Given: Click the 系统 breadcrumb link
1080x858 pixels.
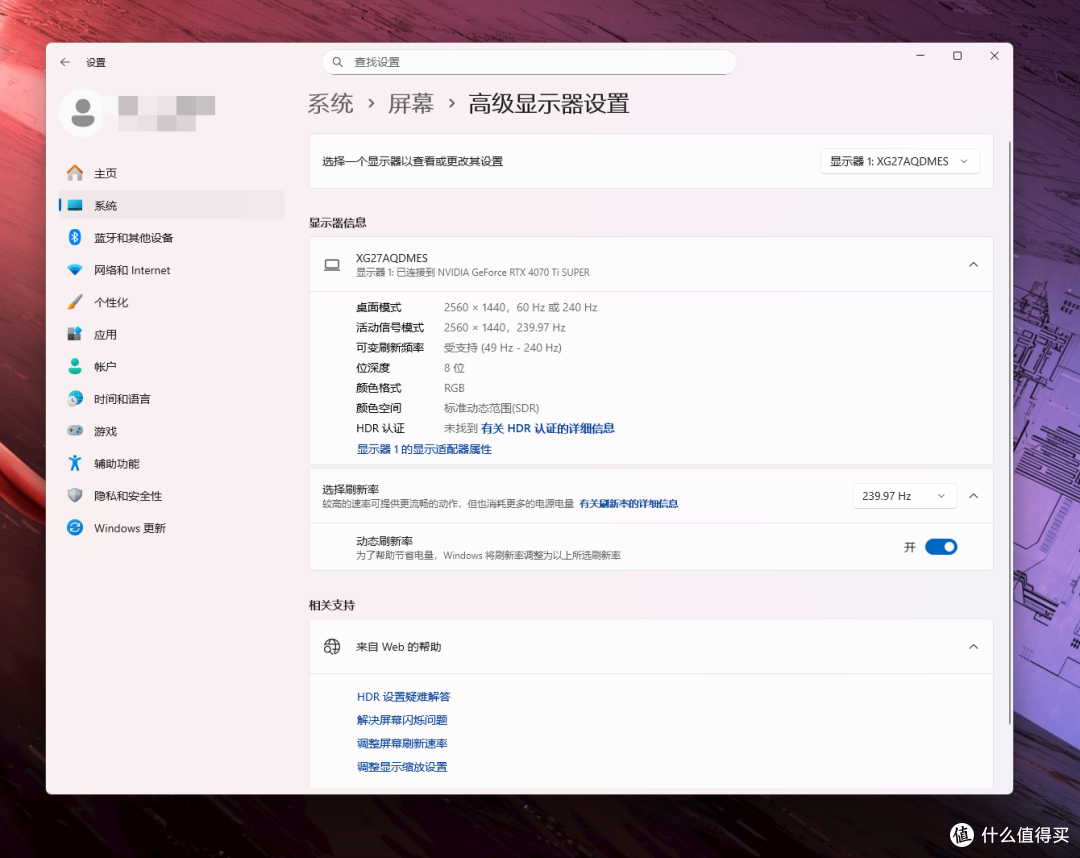Looking at the screenshot, I should click(x=331, y=104).
